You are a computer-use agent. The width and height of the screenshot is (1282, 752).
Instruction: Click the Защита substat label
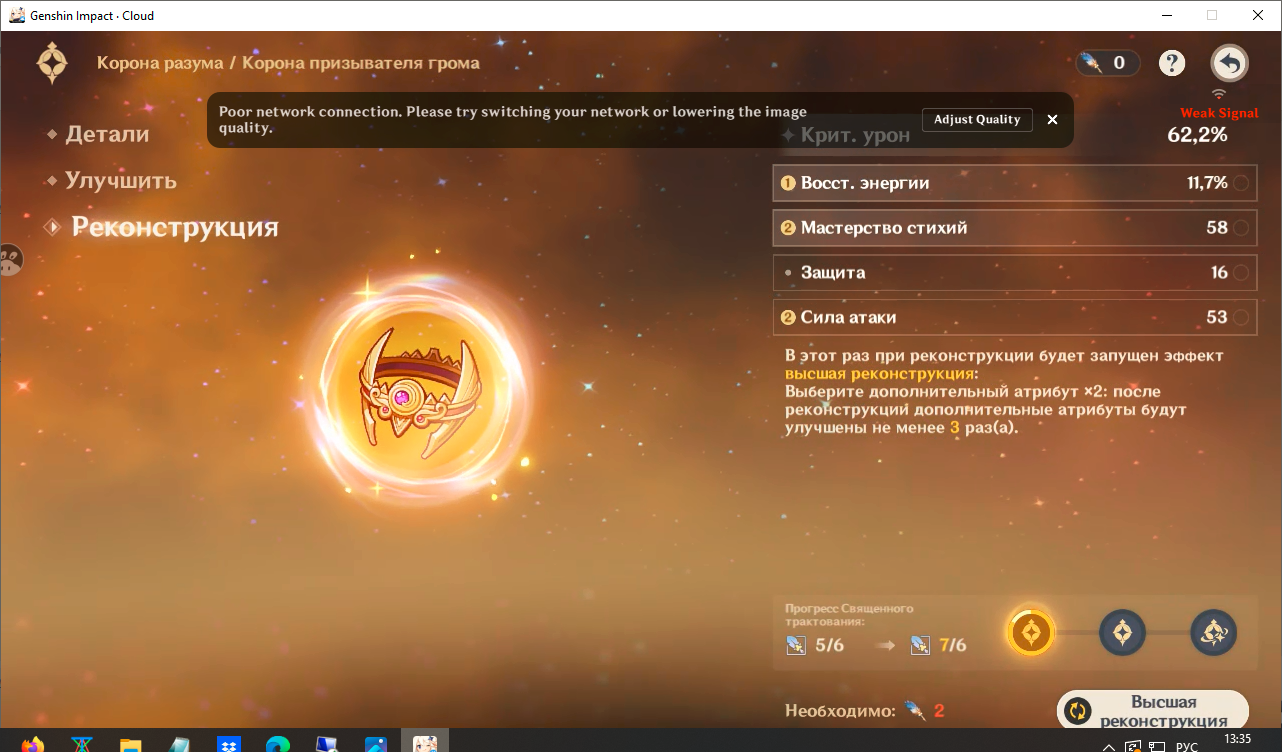coord(833,272)
